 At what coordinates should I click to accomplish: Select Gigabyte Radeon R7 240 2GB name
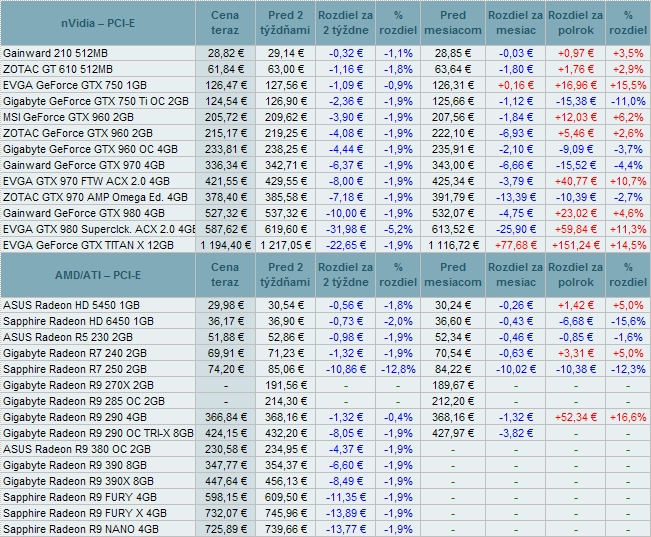(75, 353)
